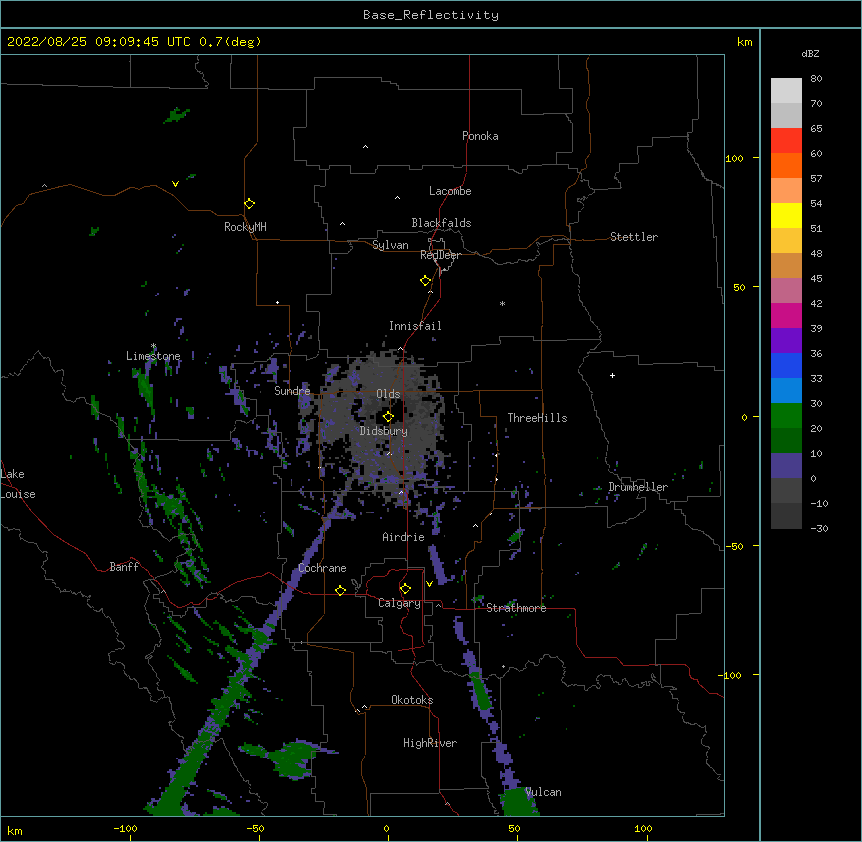Click the Banff label
Viewport: 862px width, 842px height.
(124, 567)
